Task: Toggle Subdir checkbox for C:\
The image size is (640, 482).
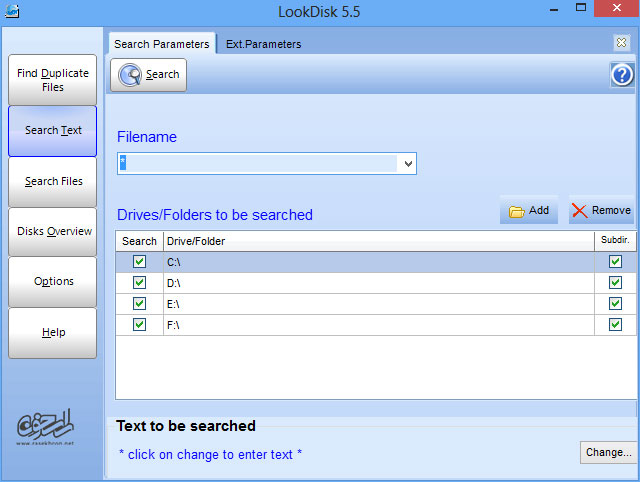Action: tap(615, 262)
